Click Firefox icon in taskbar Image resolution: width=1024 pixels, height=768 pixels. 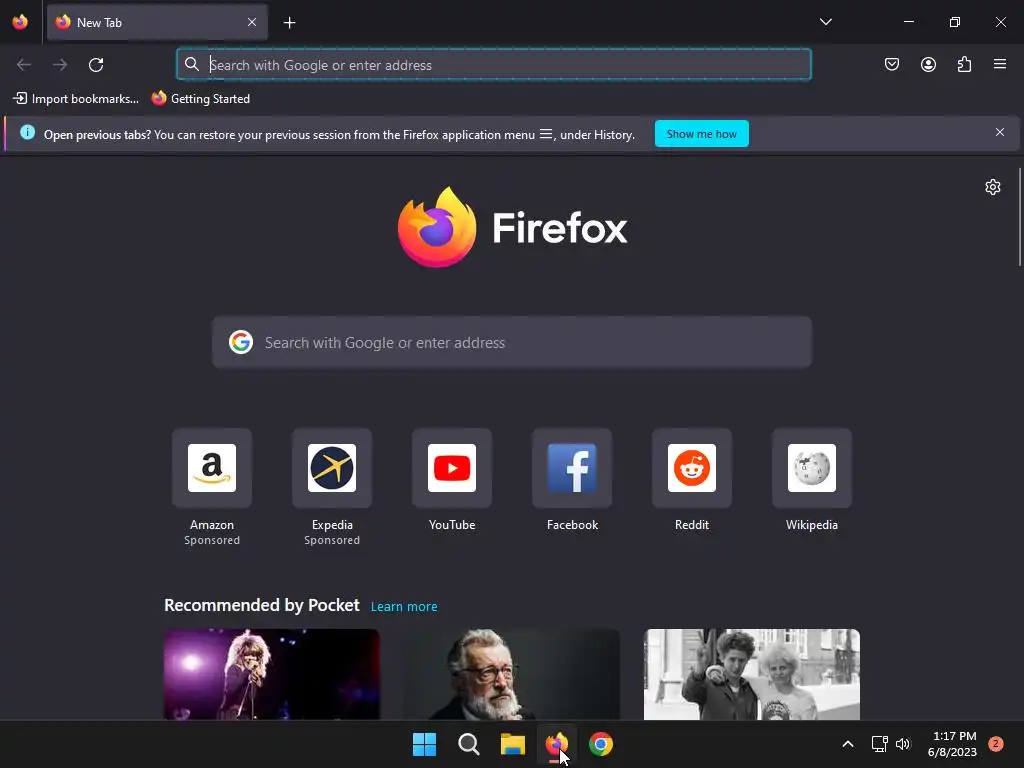(556, 744)
